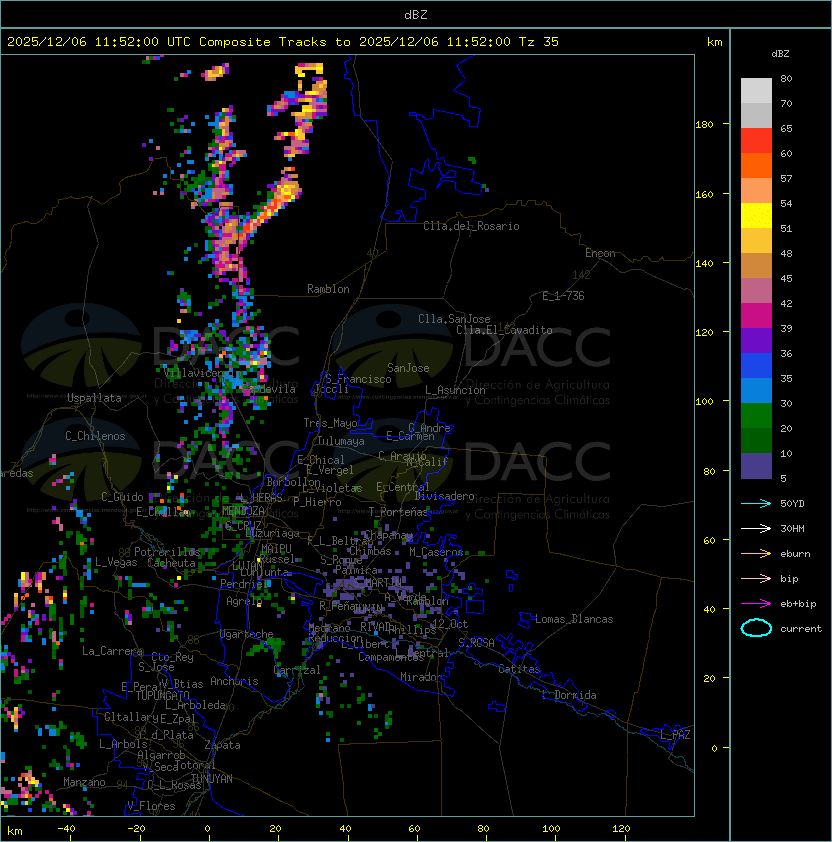
Task: Click the 'Uspallata' map label
Action: 94,398
